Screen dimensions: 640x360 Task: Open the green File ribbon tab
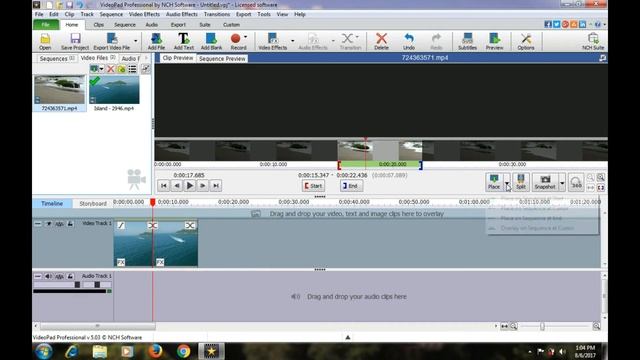point(46,25)
